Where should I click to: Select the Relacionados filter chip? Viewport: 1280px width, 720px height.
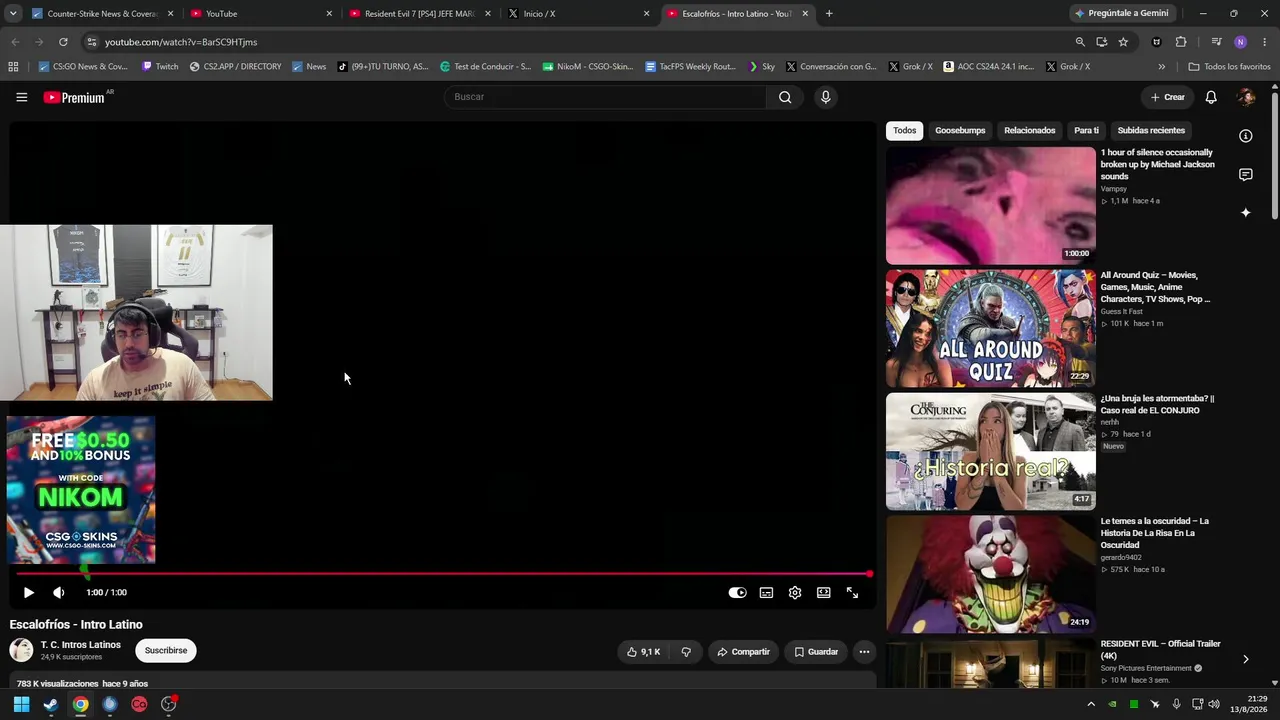click(x=1030, y=131)
